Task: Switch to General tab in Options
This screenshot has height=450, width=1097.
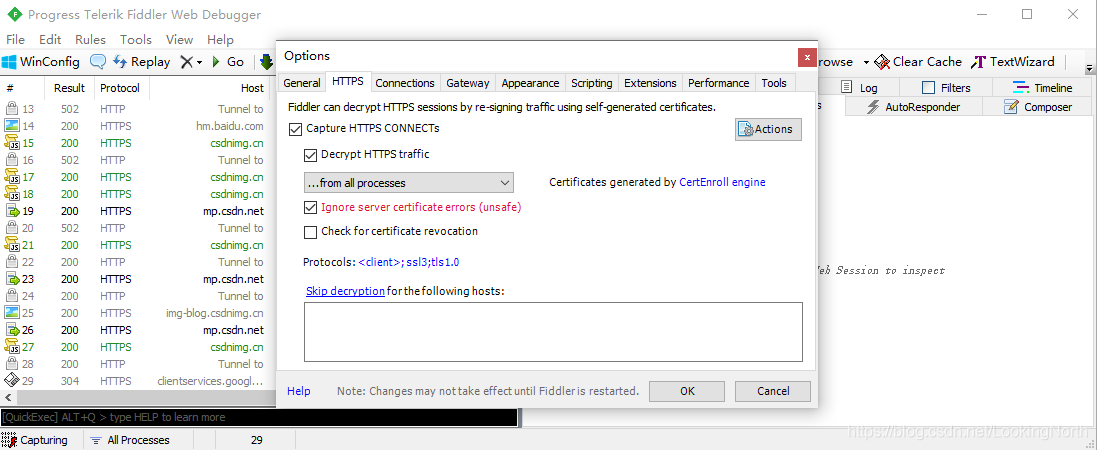Action: click(302, 83)
